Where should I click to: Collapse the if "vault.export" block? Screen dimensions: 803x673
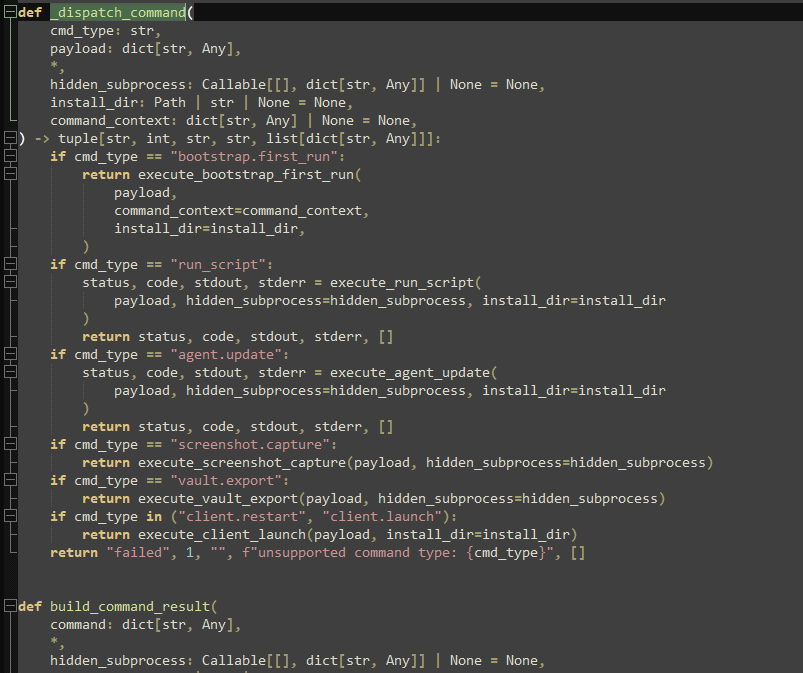coord(10,480)
